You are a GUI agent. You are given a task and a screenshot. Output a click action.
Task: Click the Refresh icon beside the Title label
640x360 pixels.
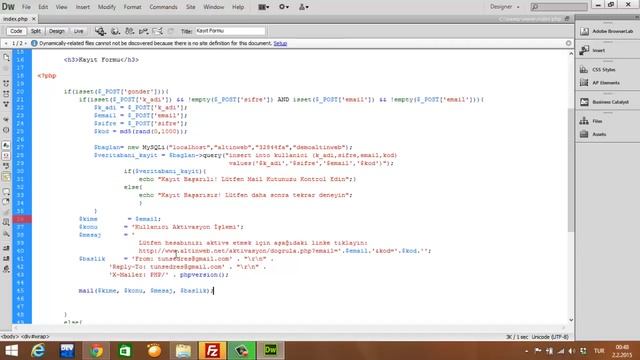pyautogui.click(x=171, y=31)
